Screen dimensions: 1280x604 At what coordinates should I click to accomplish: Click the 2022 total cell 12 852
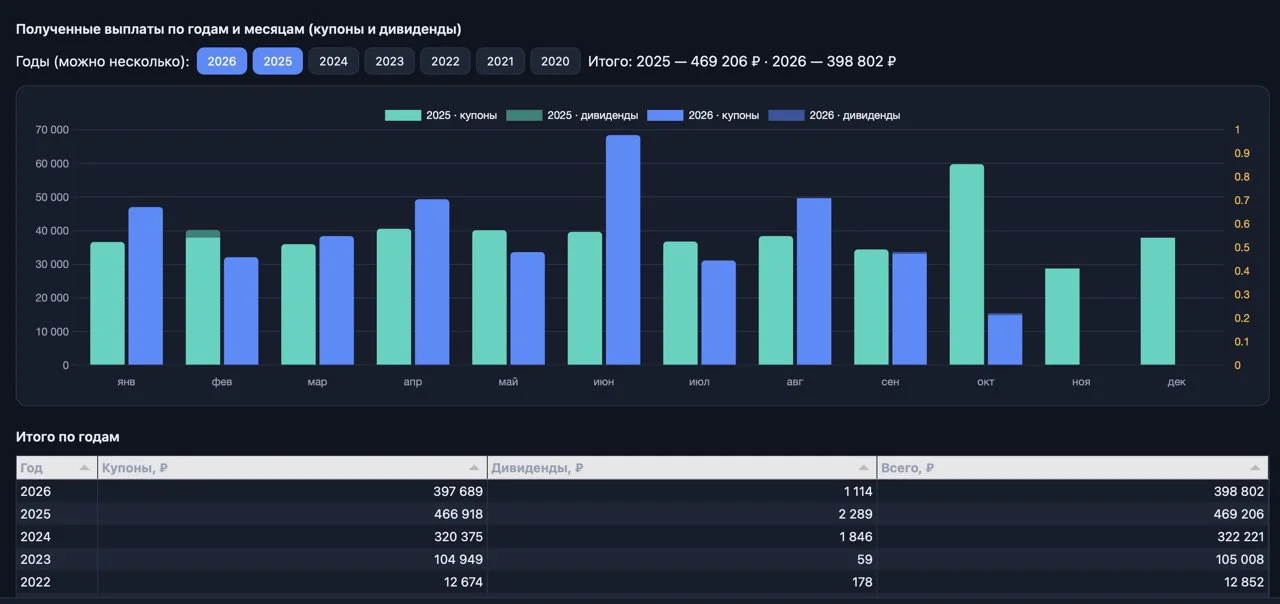1072,582
